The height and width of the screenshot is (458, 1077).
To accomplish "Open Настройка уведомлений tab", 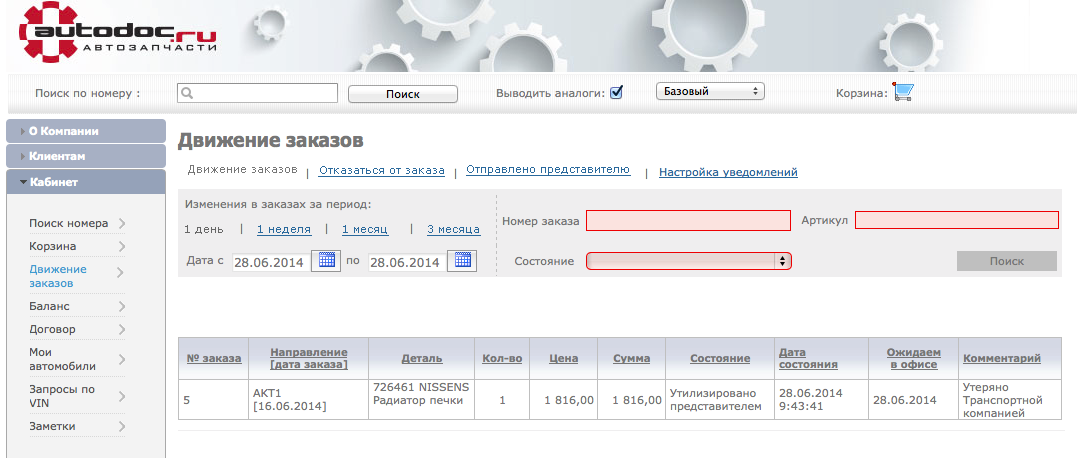I will (x=727, y=172).
